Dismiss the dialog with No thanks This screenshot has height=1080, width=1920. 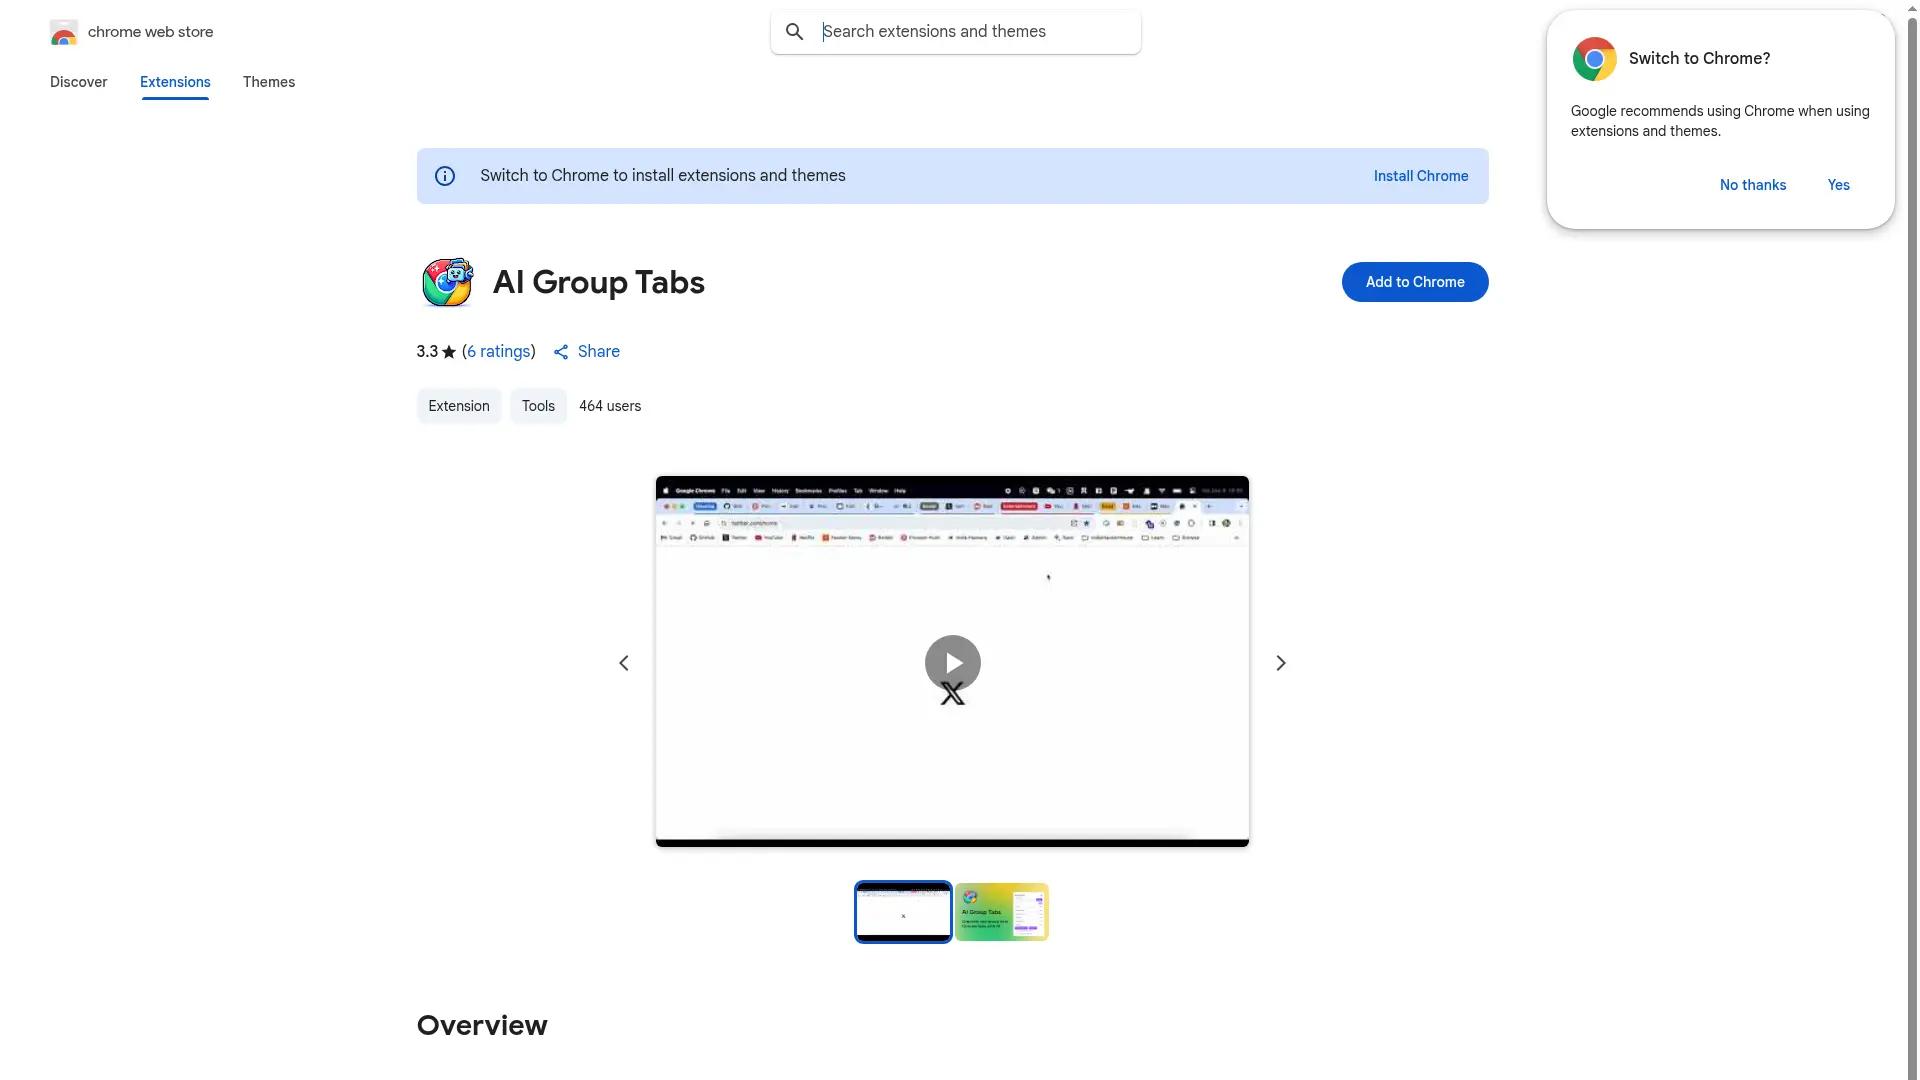pyautogui.click(x=1752, y=185)
